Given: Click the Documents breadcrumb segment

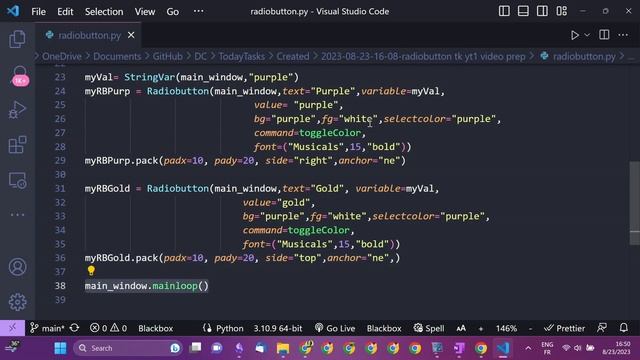Looking at the screenshot, I should (117, 56).
